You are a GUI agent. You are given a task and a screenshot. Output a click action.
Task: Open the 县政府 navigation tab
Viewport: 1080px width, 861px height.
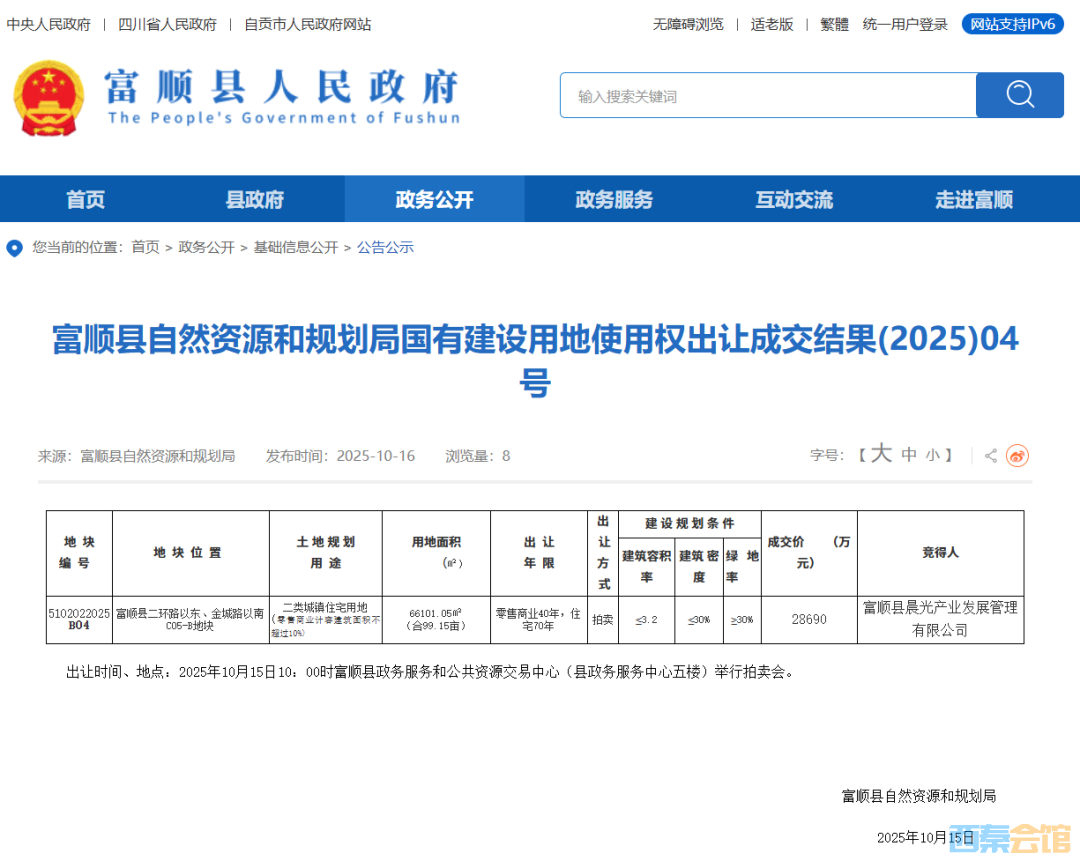[255, 199]
